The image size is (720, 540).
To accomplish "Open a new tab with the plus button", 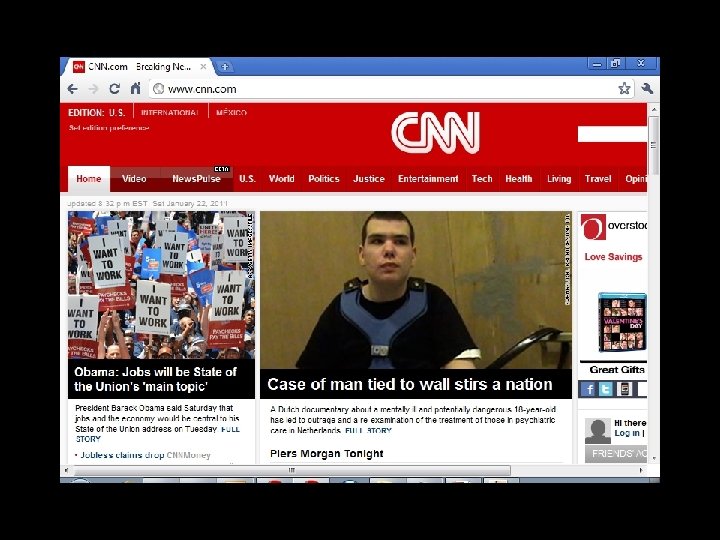I will pyautogui.click(x=225, y=67).
